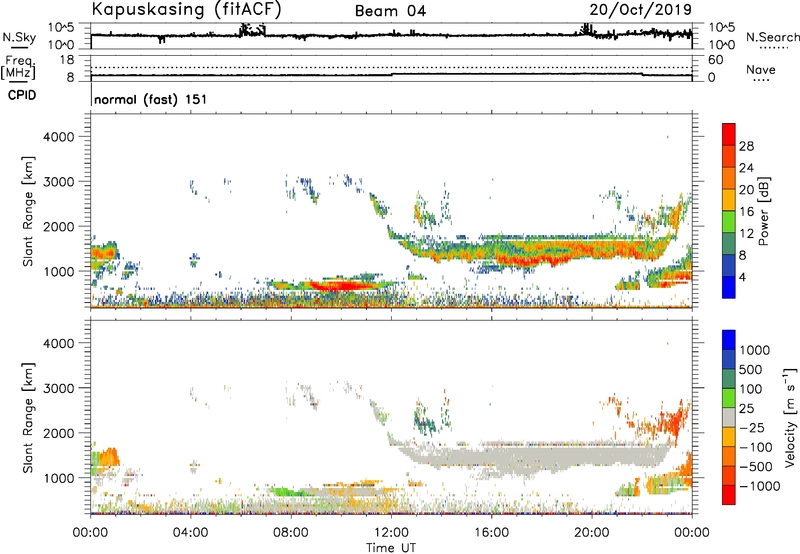Click the '12:00' time axis label
This screenshot has height=554, width=800.
391,533
